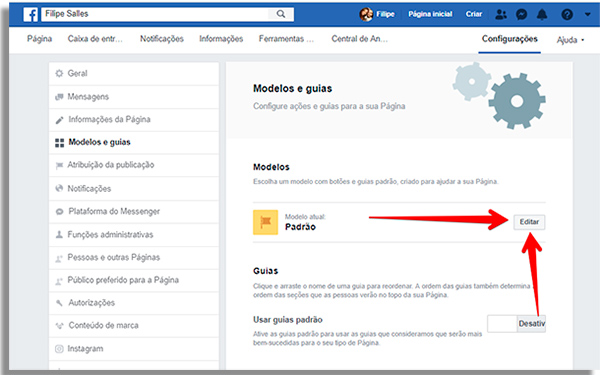Click the icon for Conteúdo de marca
This screenshot has height=375, width=600.
[x=59, y=326]
